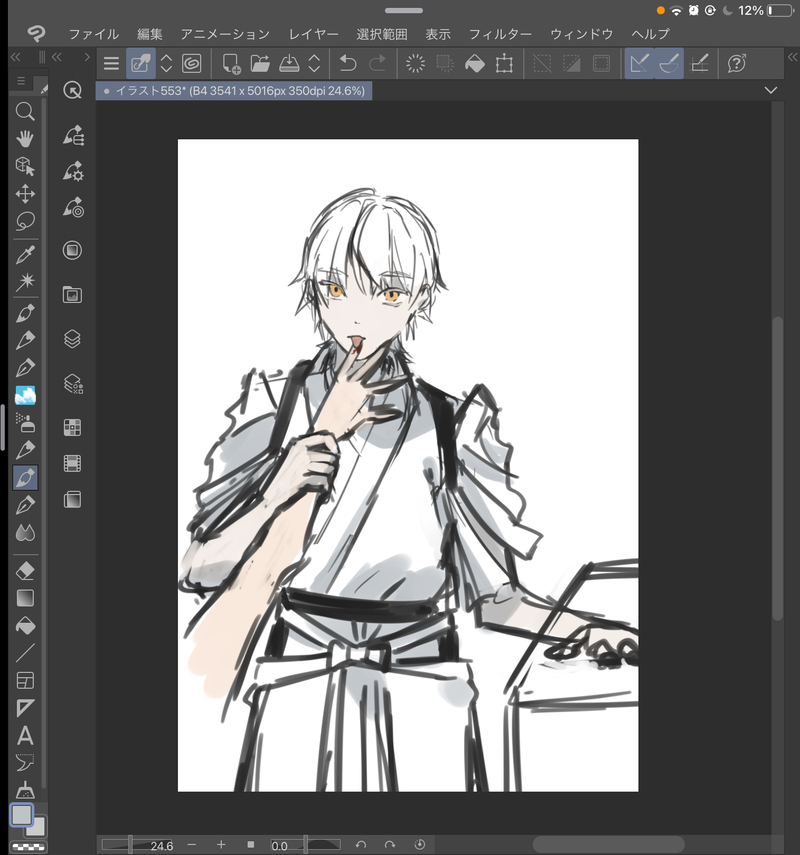Select the Eyedropper tool
The height and width of the screenshot is (855, 800).
(25, 254)
